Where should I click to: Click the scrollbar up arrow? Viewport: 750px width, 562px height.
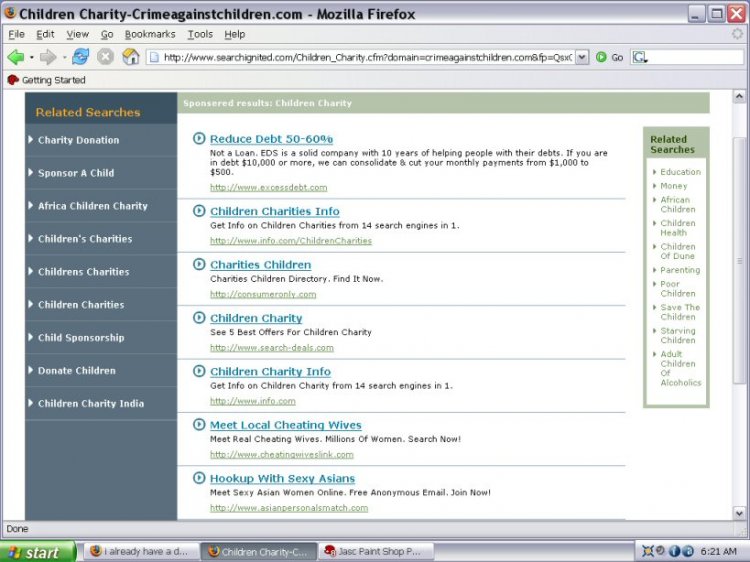tap(739, 96)
